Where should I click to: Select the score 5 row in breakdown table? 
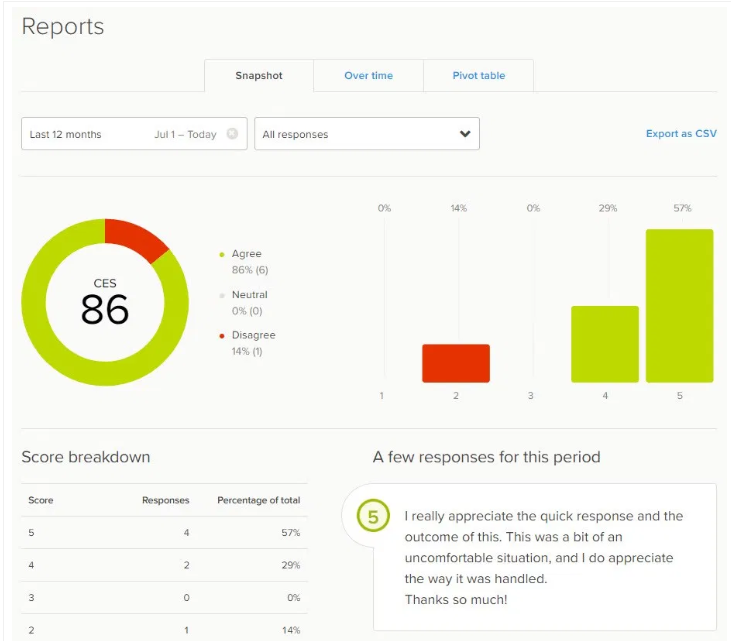click(x=164, y=533)
